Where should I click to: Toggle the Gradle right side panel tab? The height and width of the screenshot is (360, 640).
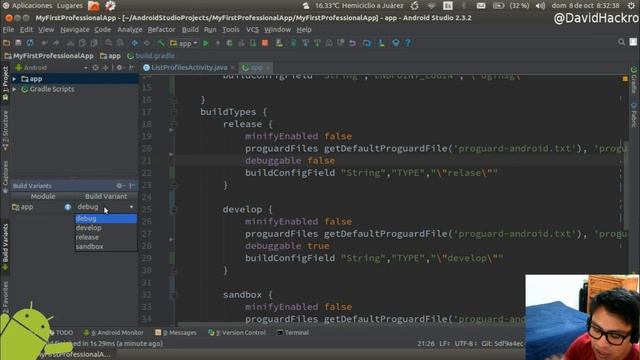click(634, 80)
